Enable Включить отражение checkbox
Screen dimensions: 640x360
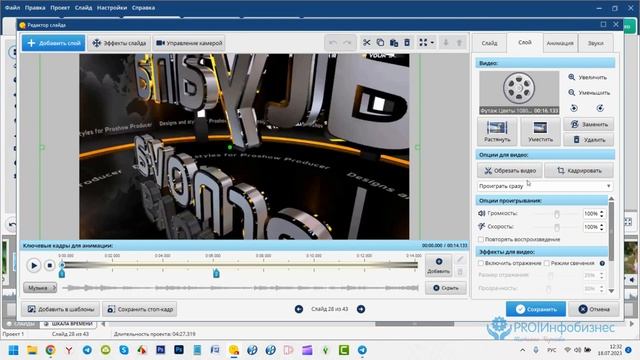tap(481, 263)
